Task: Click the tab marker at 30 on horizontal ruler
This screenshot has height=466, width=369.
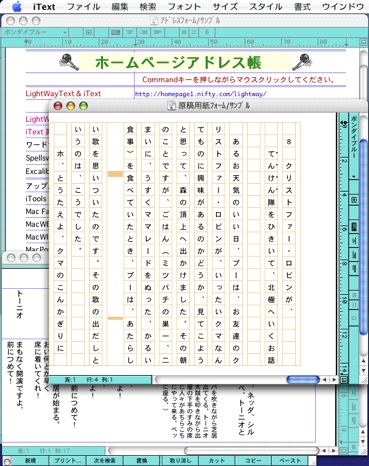Action: coord(136,43)
